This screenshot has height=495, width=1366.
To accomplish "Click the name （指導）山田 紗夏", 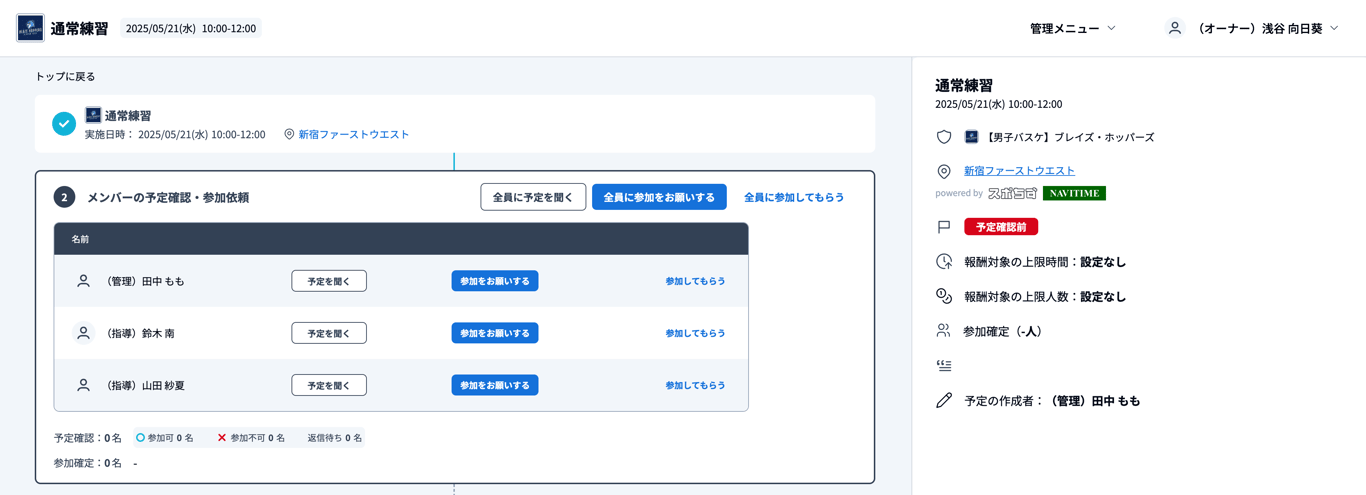I will pyautogui.click(x=144, y=385).
